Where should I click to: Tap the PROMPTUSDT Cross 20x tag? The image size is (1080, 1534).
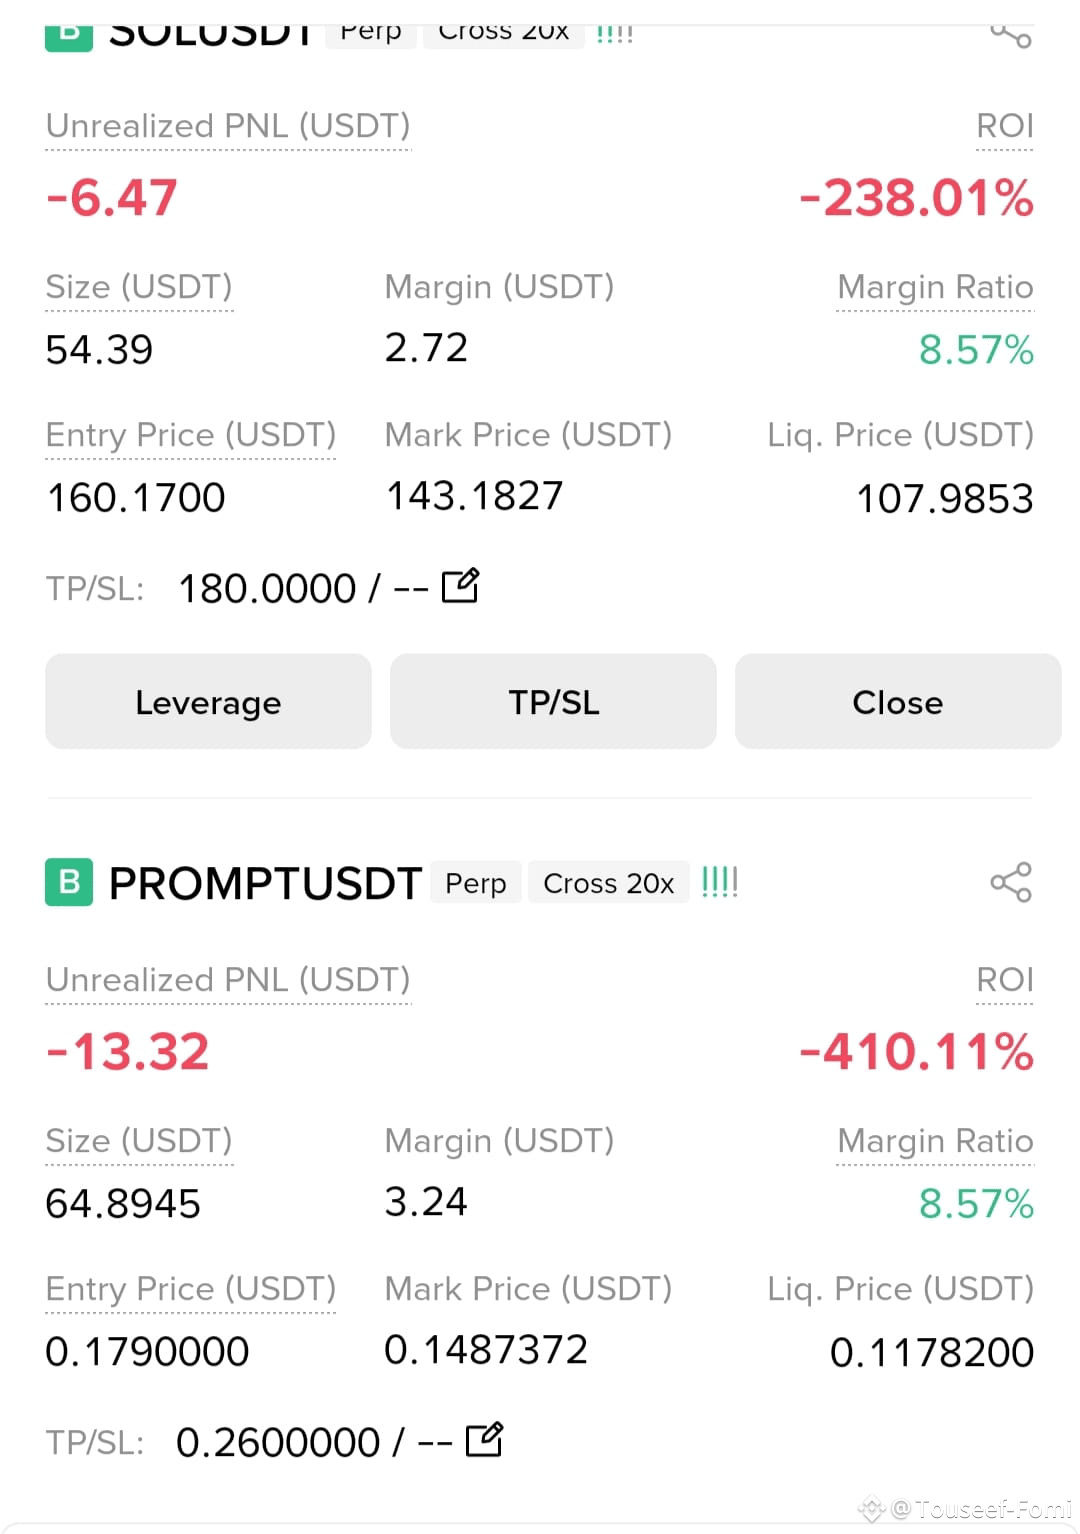pos(609,883)
